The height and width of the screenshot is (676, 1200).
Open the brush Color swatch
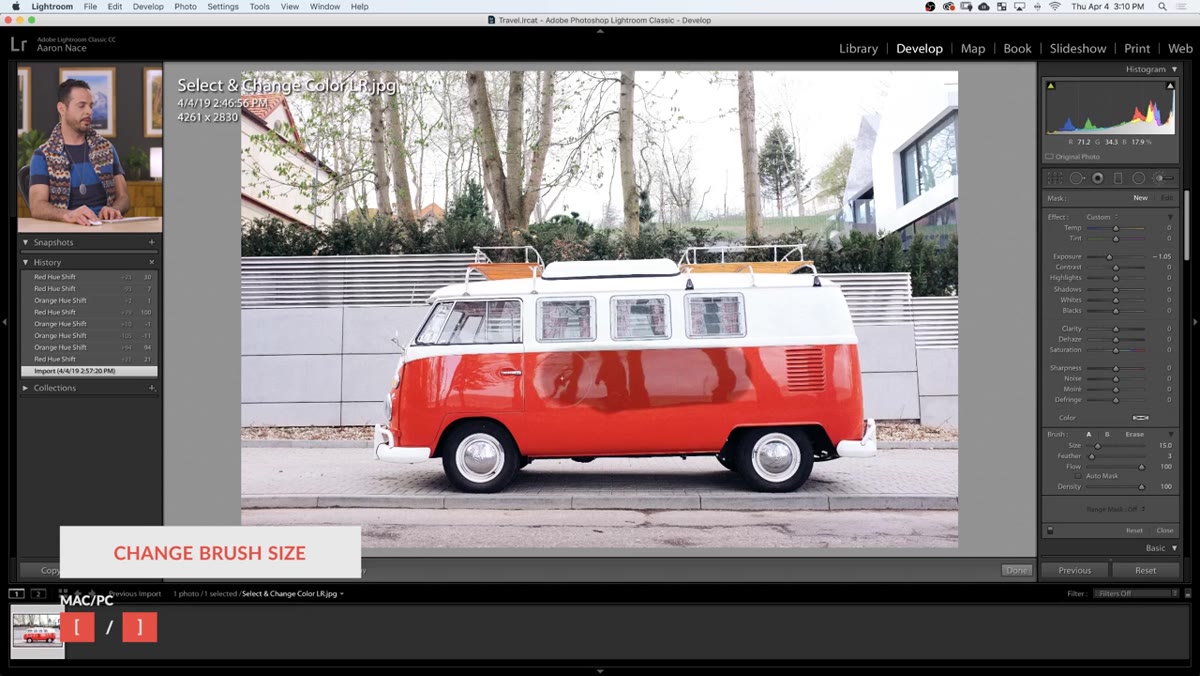point(1140,417)
